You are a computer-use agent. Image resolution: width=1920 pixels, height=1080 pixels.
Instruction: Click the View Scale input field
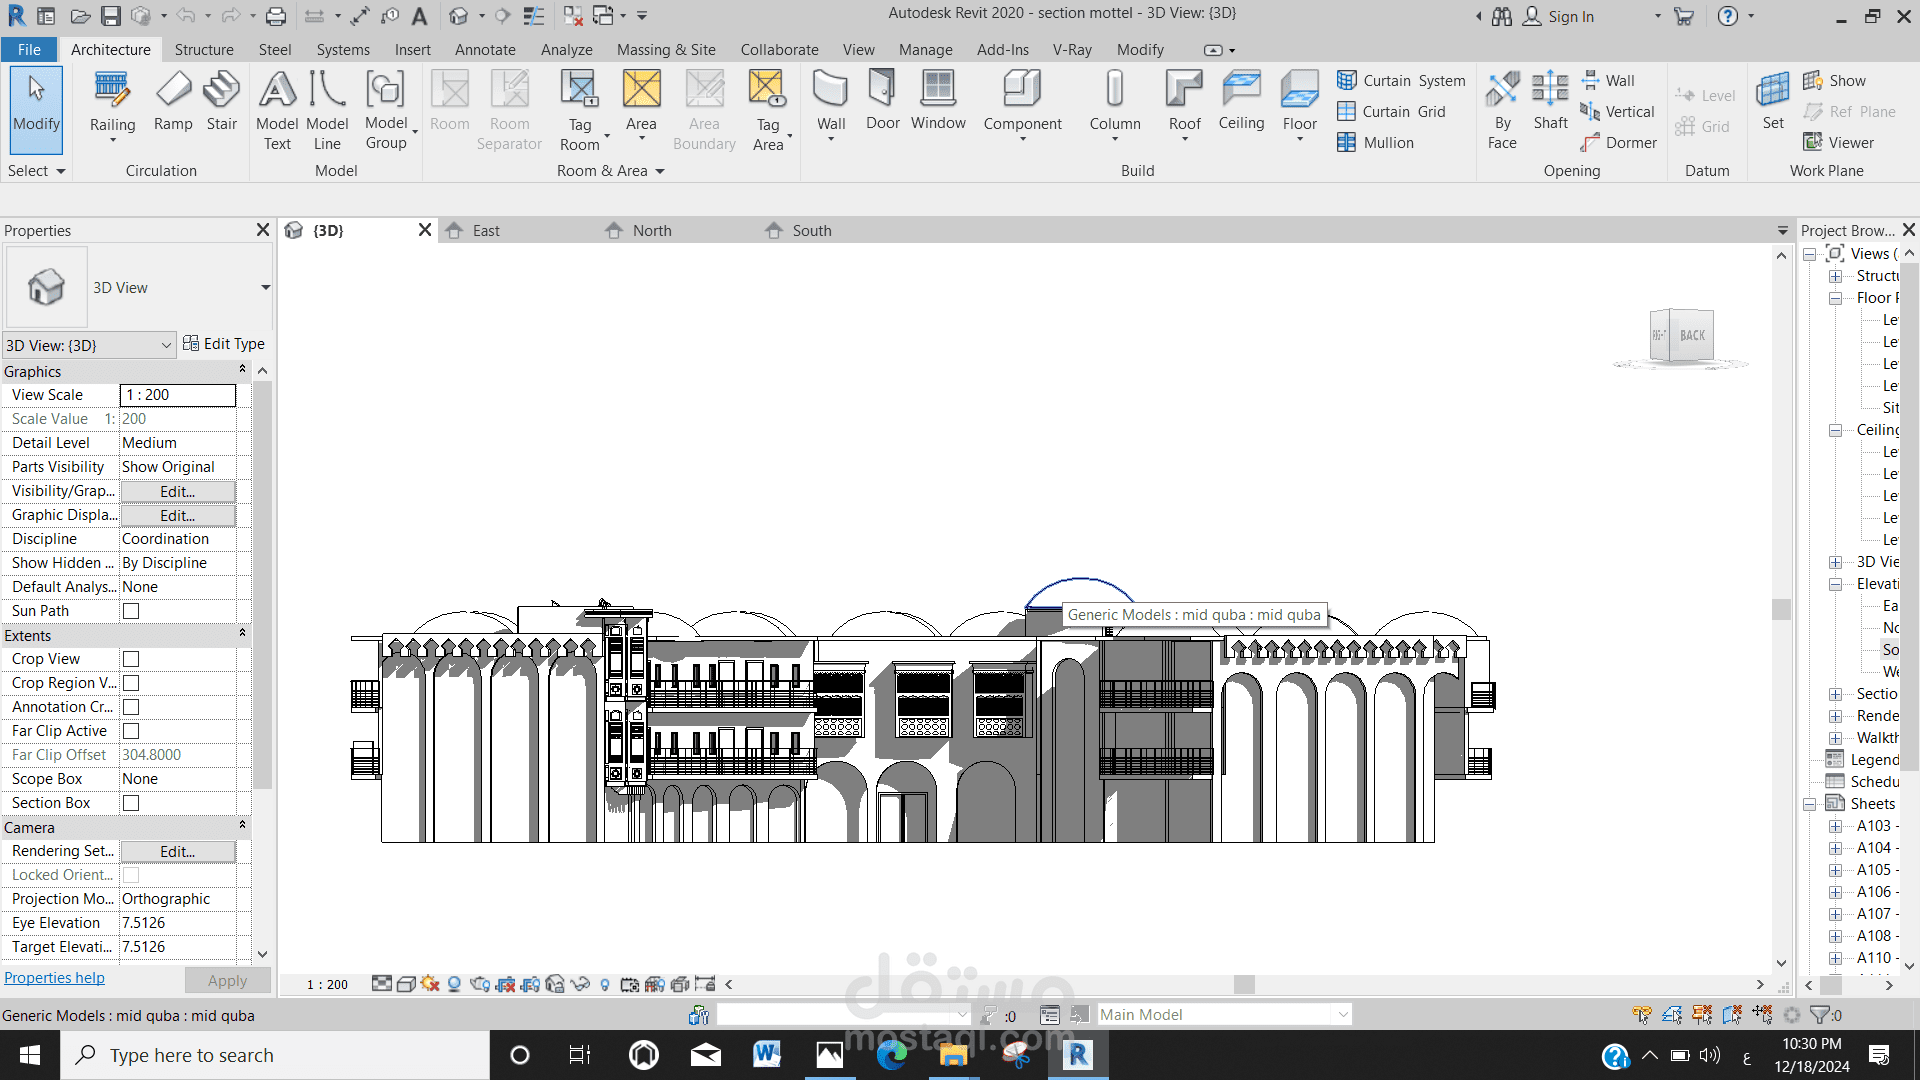click(x=178, y=395)
